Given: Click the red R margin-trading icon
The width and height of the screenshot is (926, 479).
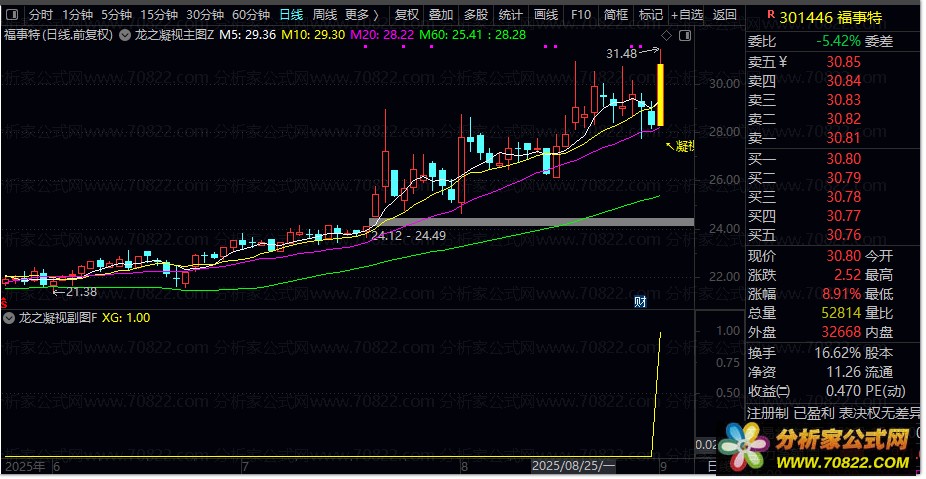Looking at the screenshot, I should [x=769, y=14].
